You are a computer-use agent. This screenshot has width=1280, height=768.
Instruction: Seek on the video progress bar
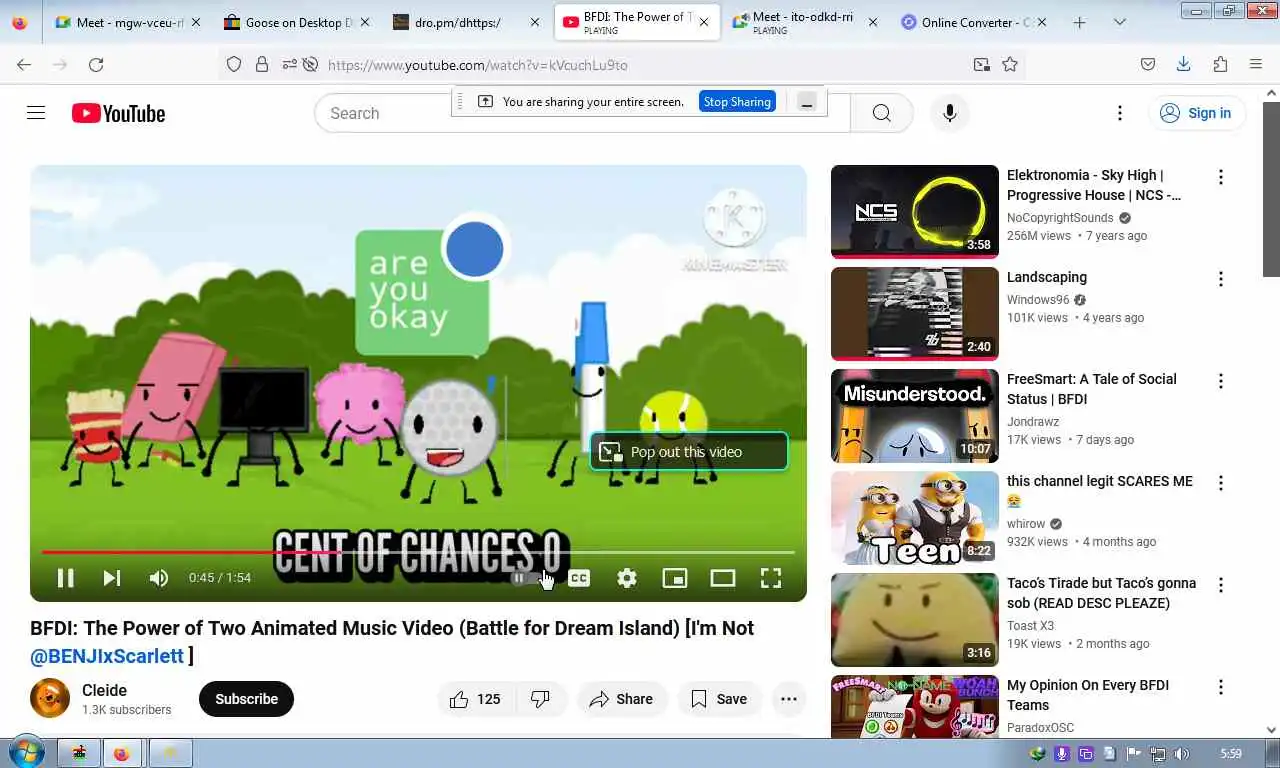click(418, 551)
